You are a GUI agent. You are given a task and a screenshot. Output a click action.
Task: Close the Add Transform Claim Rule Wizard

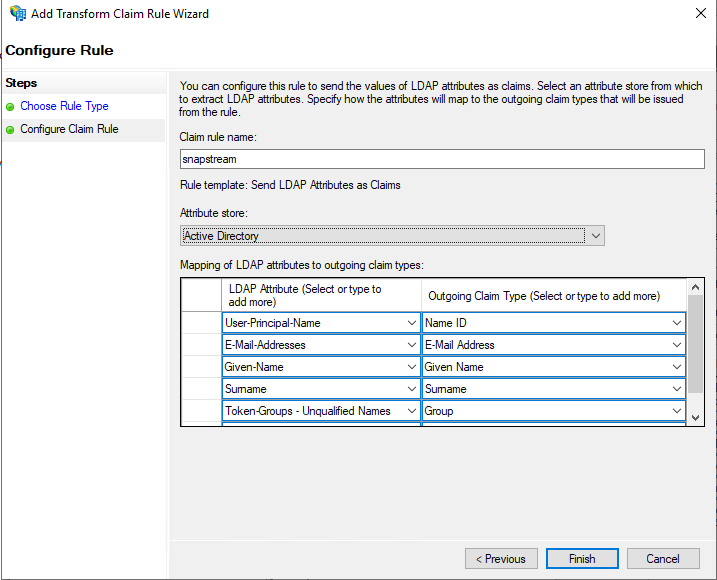(x=701, y=13)
